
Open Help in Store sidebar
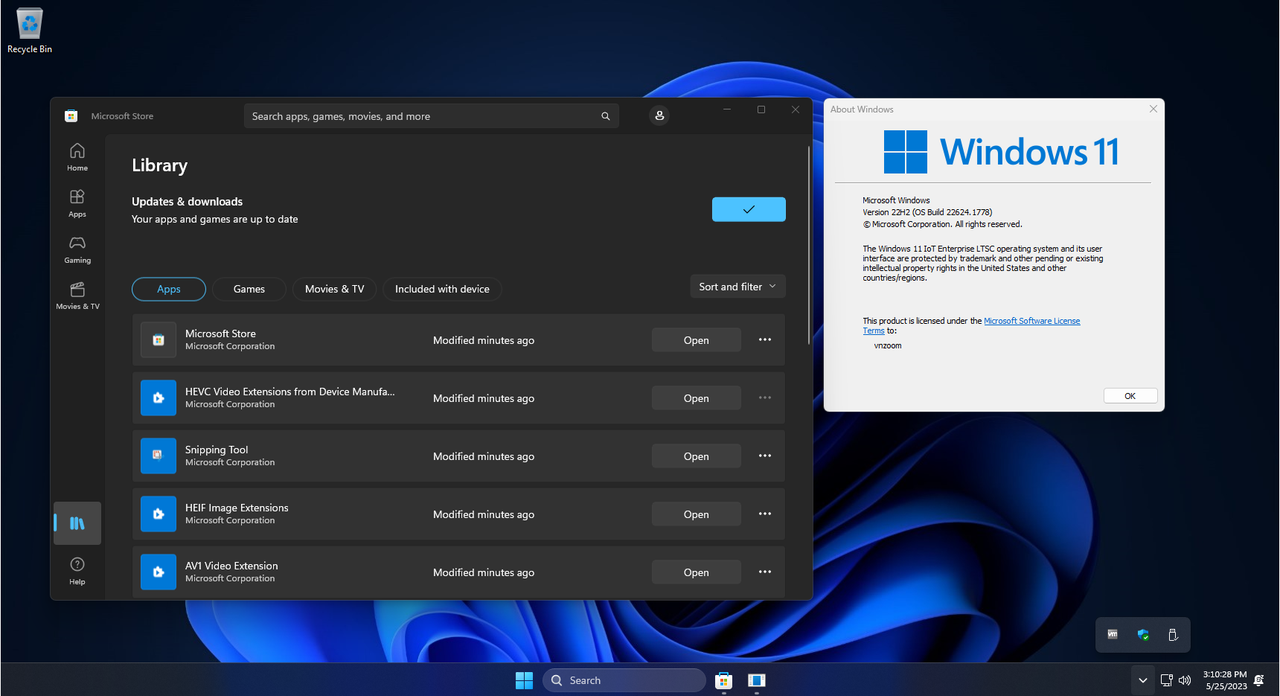pos(77,571)
